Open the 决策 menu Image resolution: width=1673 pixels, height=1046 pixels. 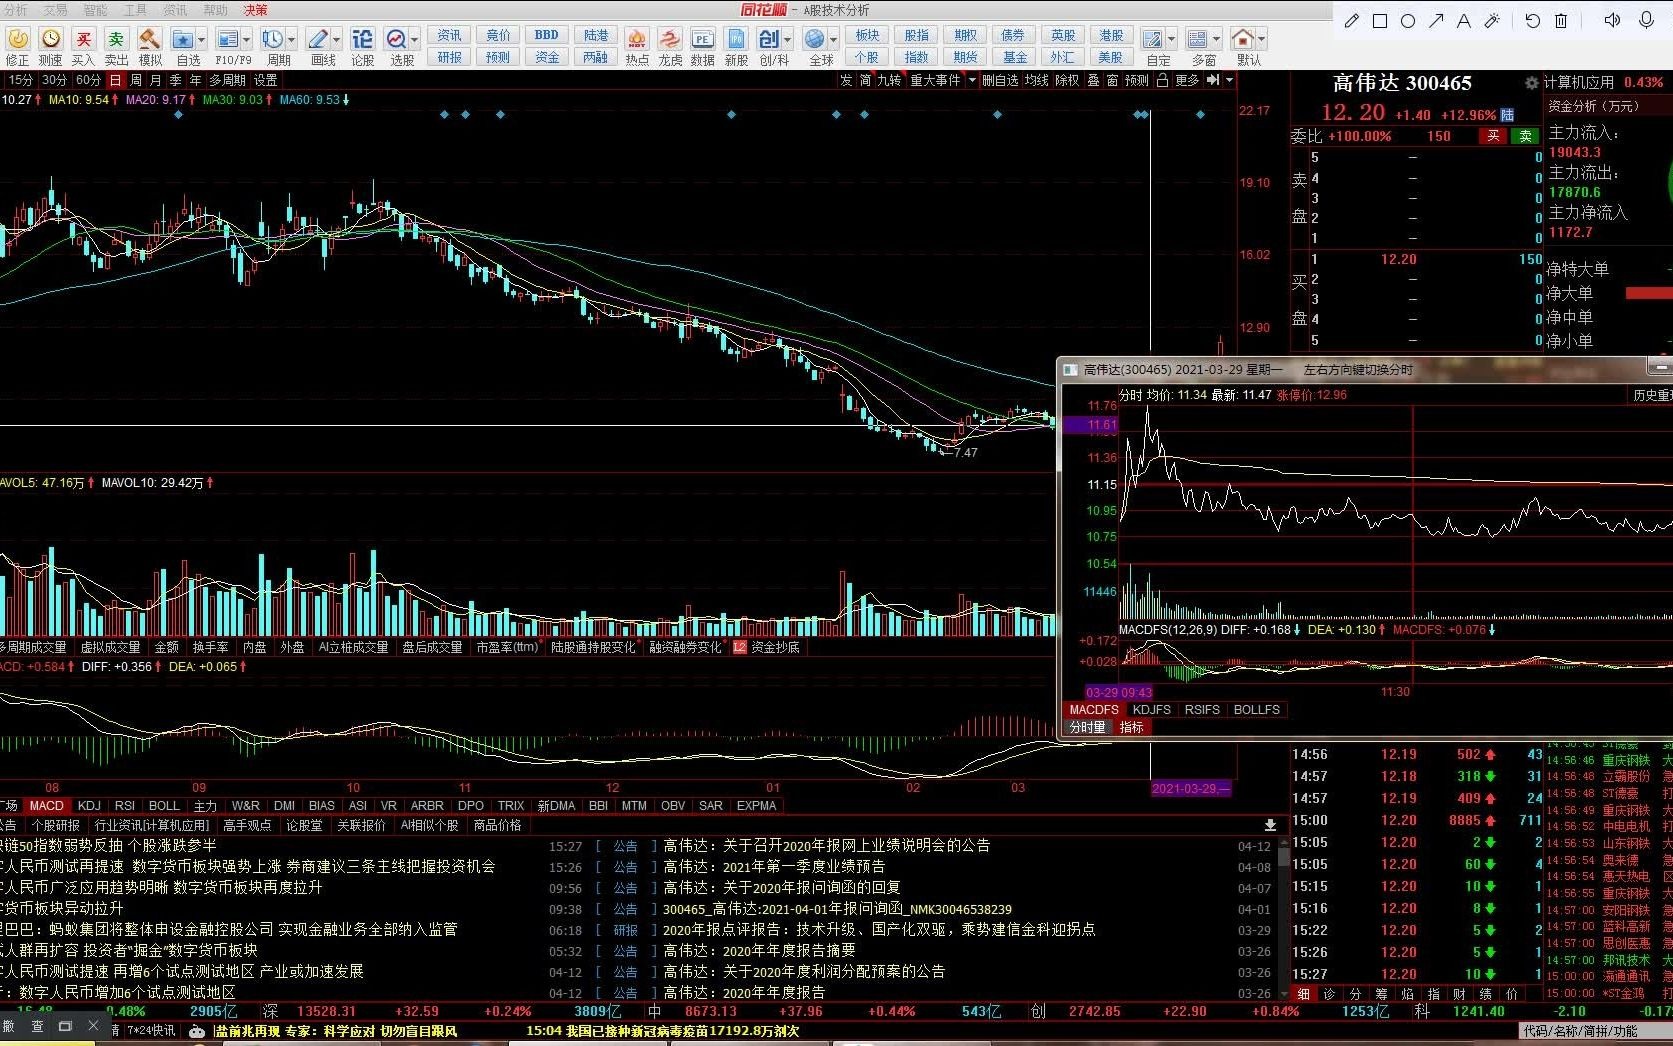point(256,10)
